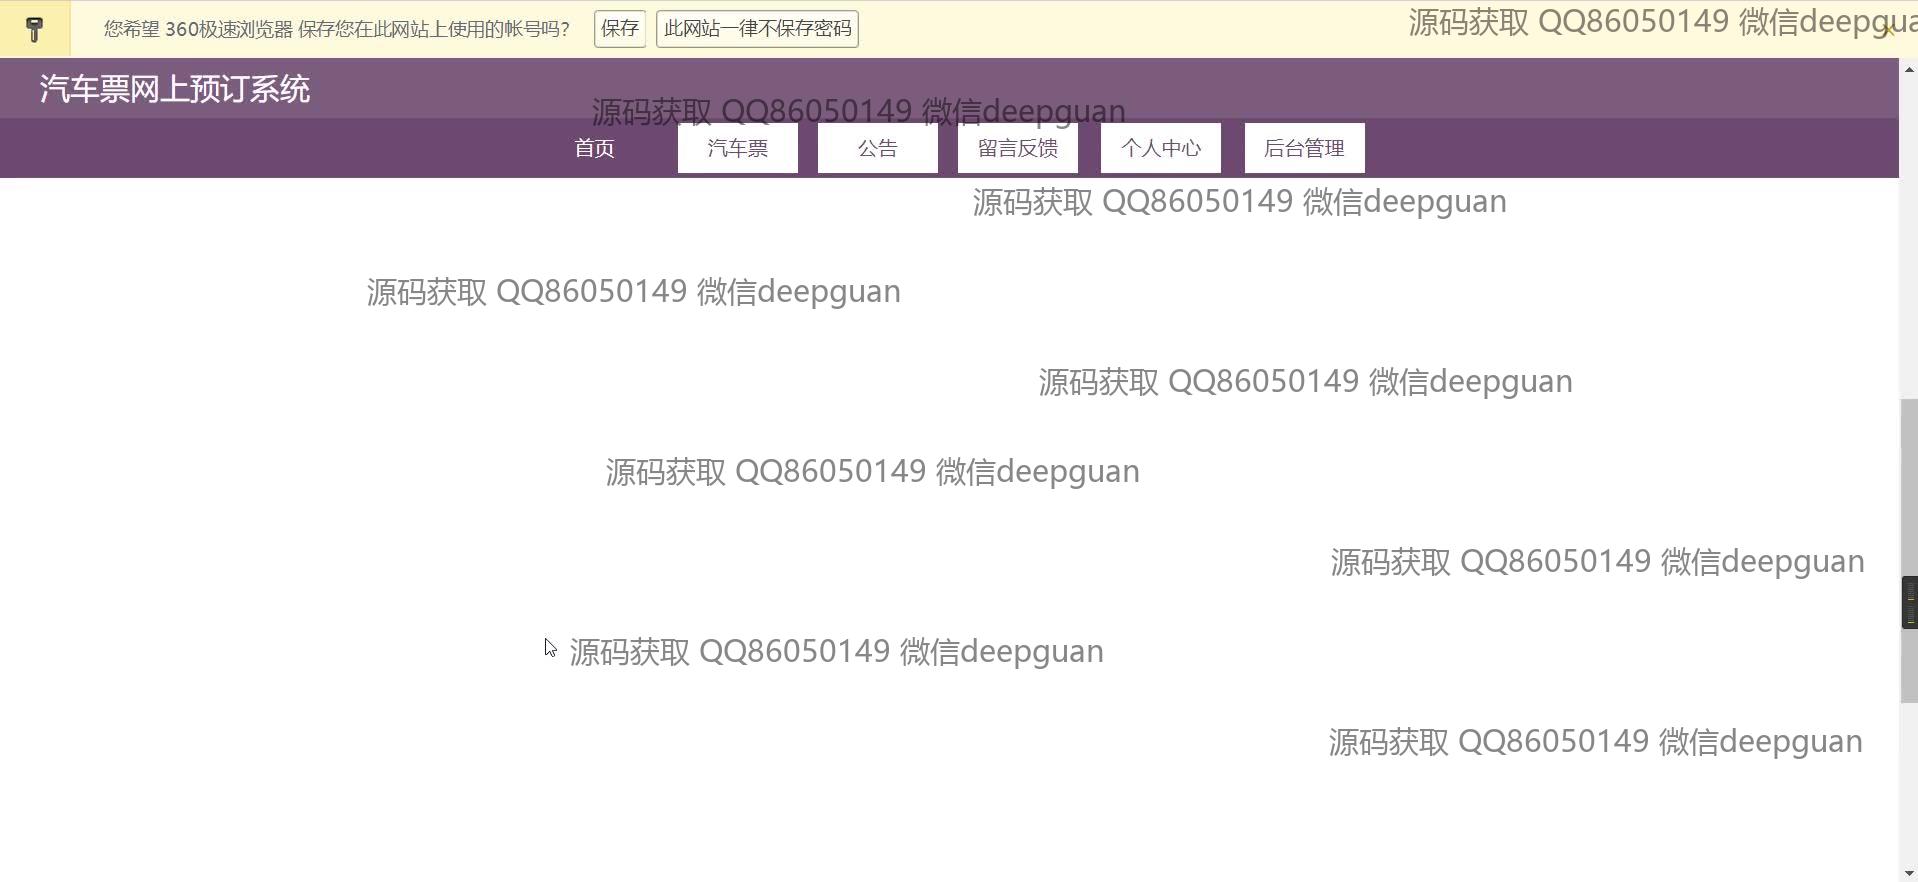Go to the 公告 page

pyautogui.click(x=878, y=148)
